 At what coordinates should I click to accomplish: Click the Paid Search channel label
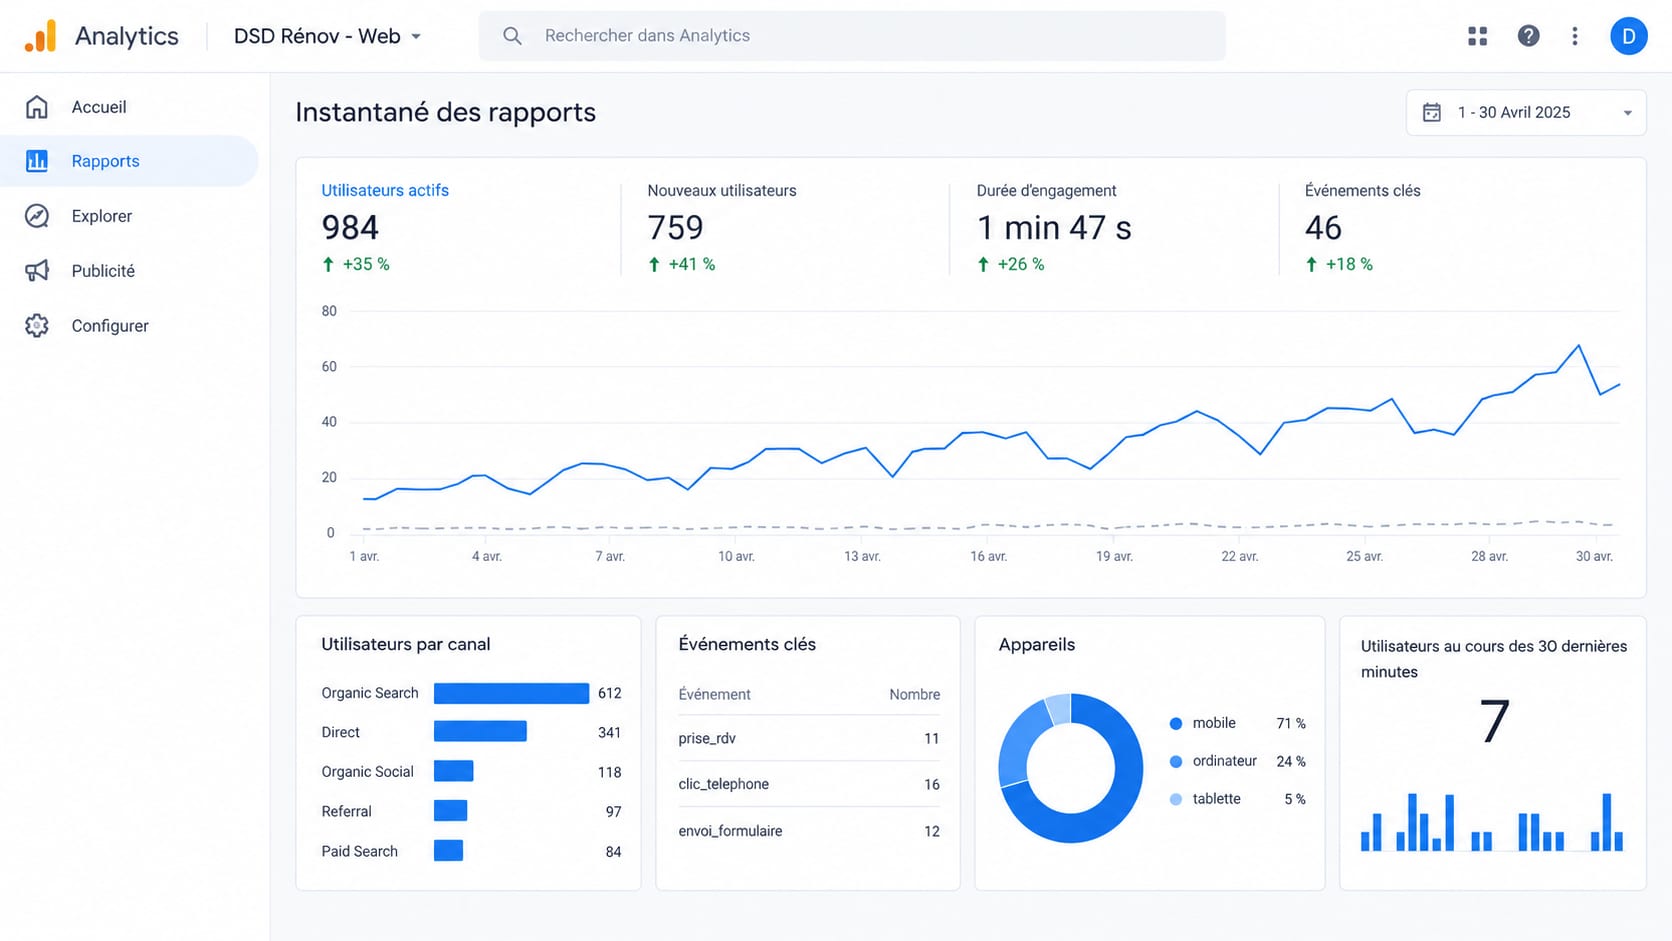tap(359, 851)
